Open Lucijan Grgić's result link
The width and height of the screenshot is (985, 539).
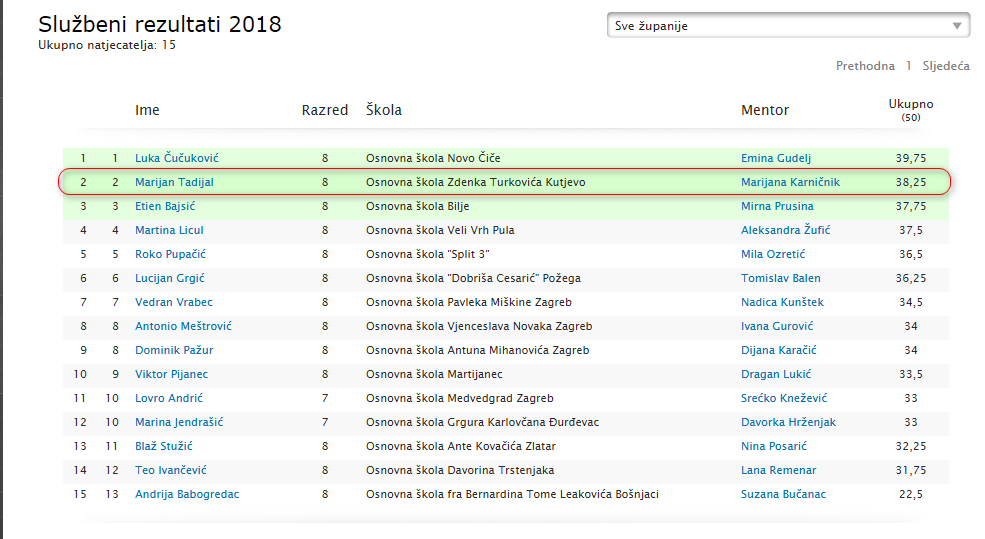pos(170,278)
